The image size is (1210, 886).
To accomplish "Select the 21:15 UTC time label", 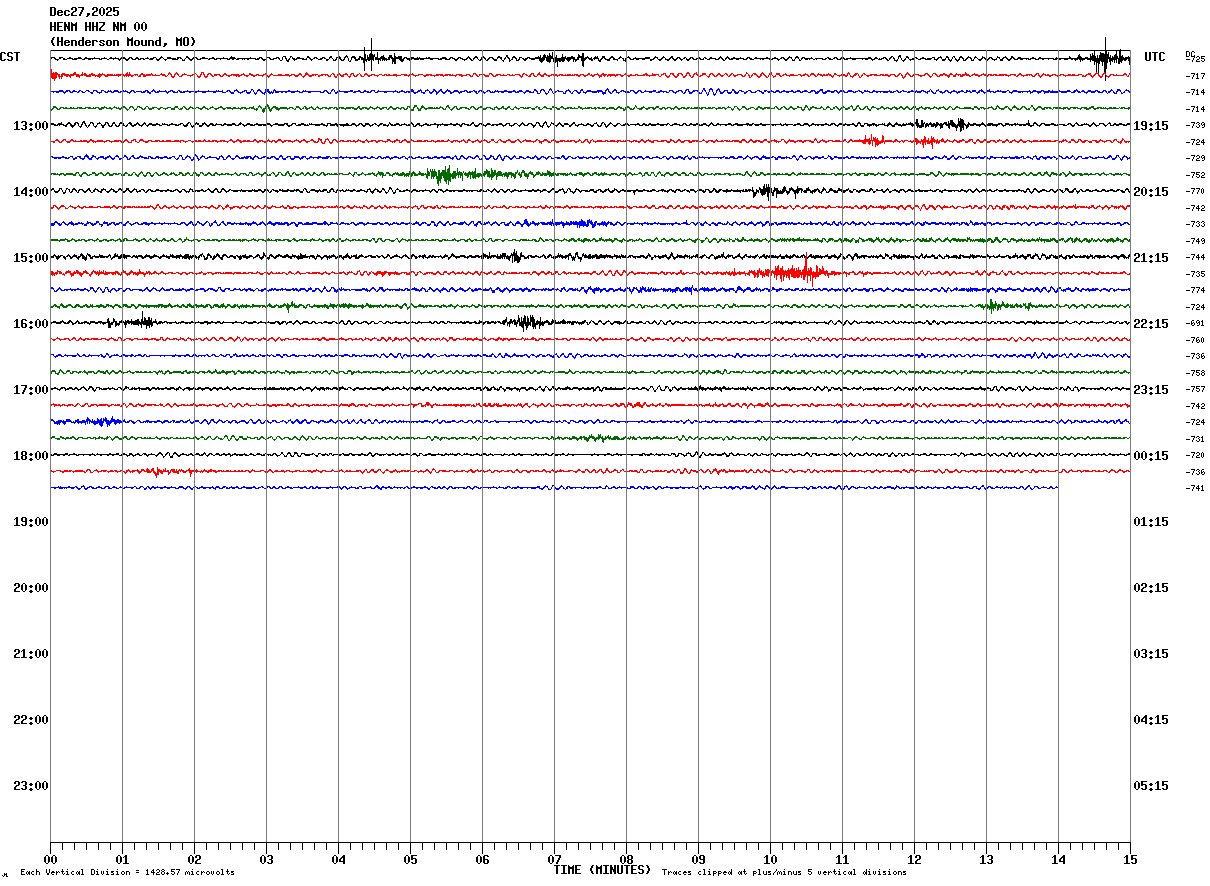I will [x=1150, y=258].
